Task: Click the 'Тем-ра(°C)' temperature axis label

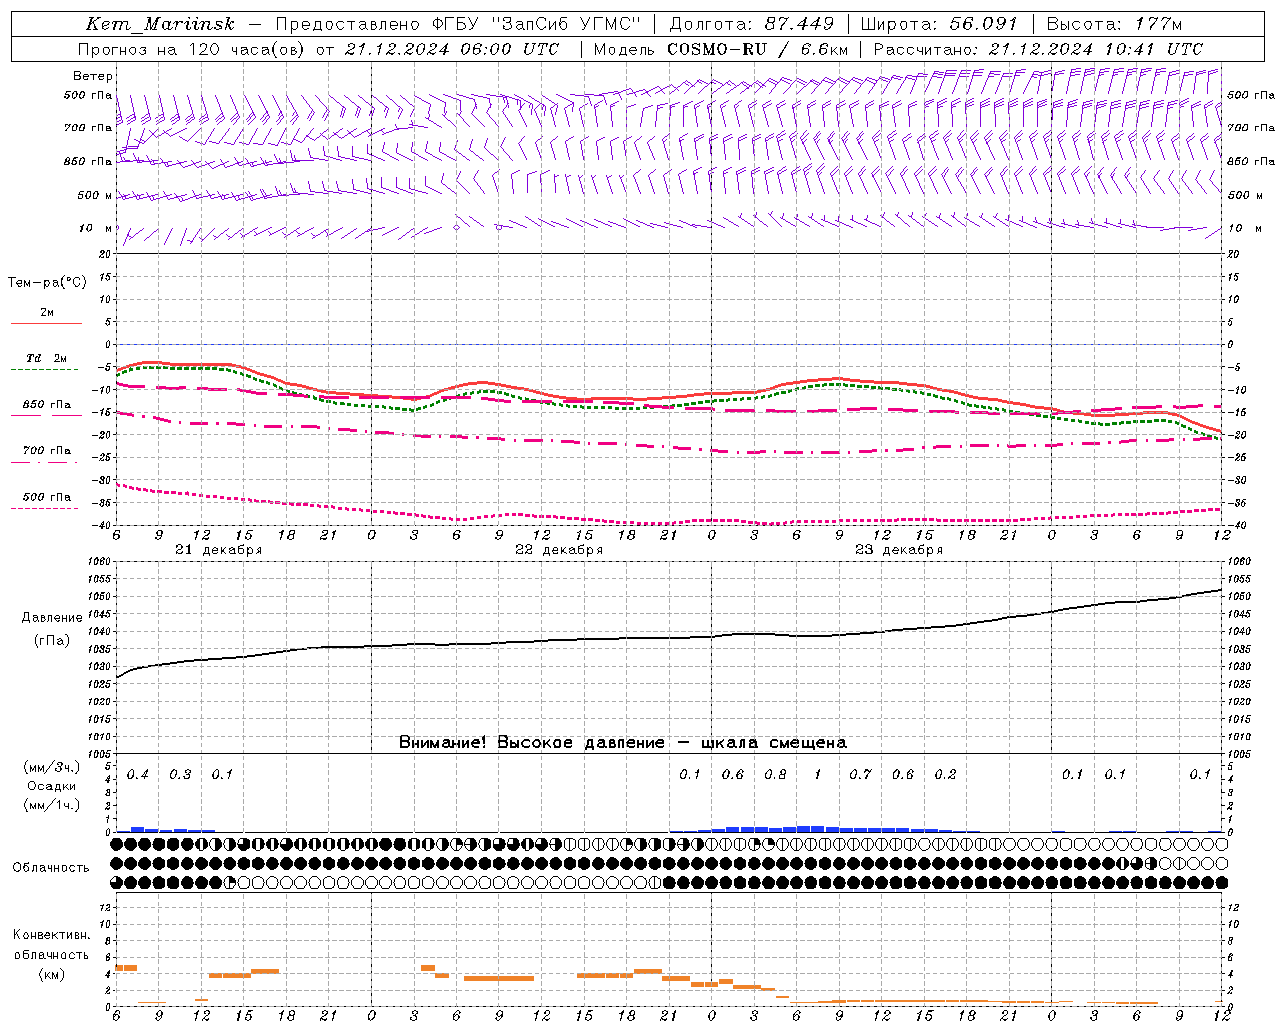Action: pyautogui.click(x=47, y=283)
